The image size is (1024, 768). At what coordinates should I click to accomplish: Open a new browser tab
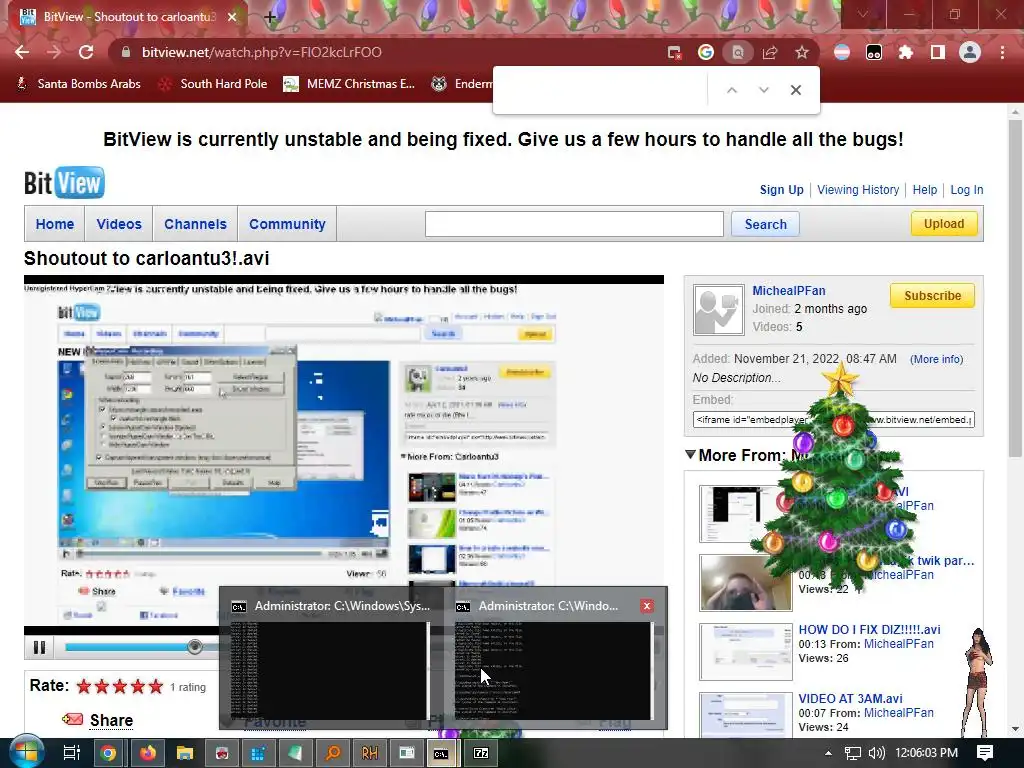pos(270,17)
